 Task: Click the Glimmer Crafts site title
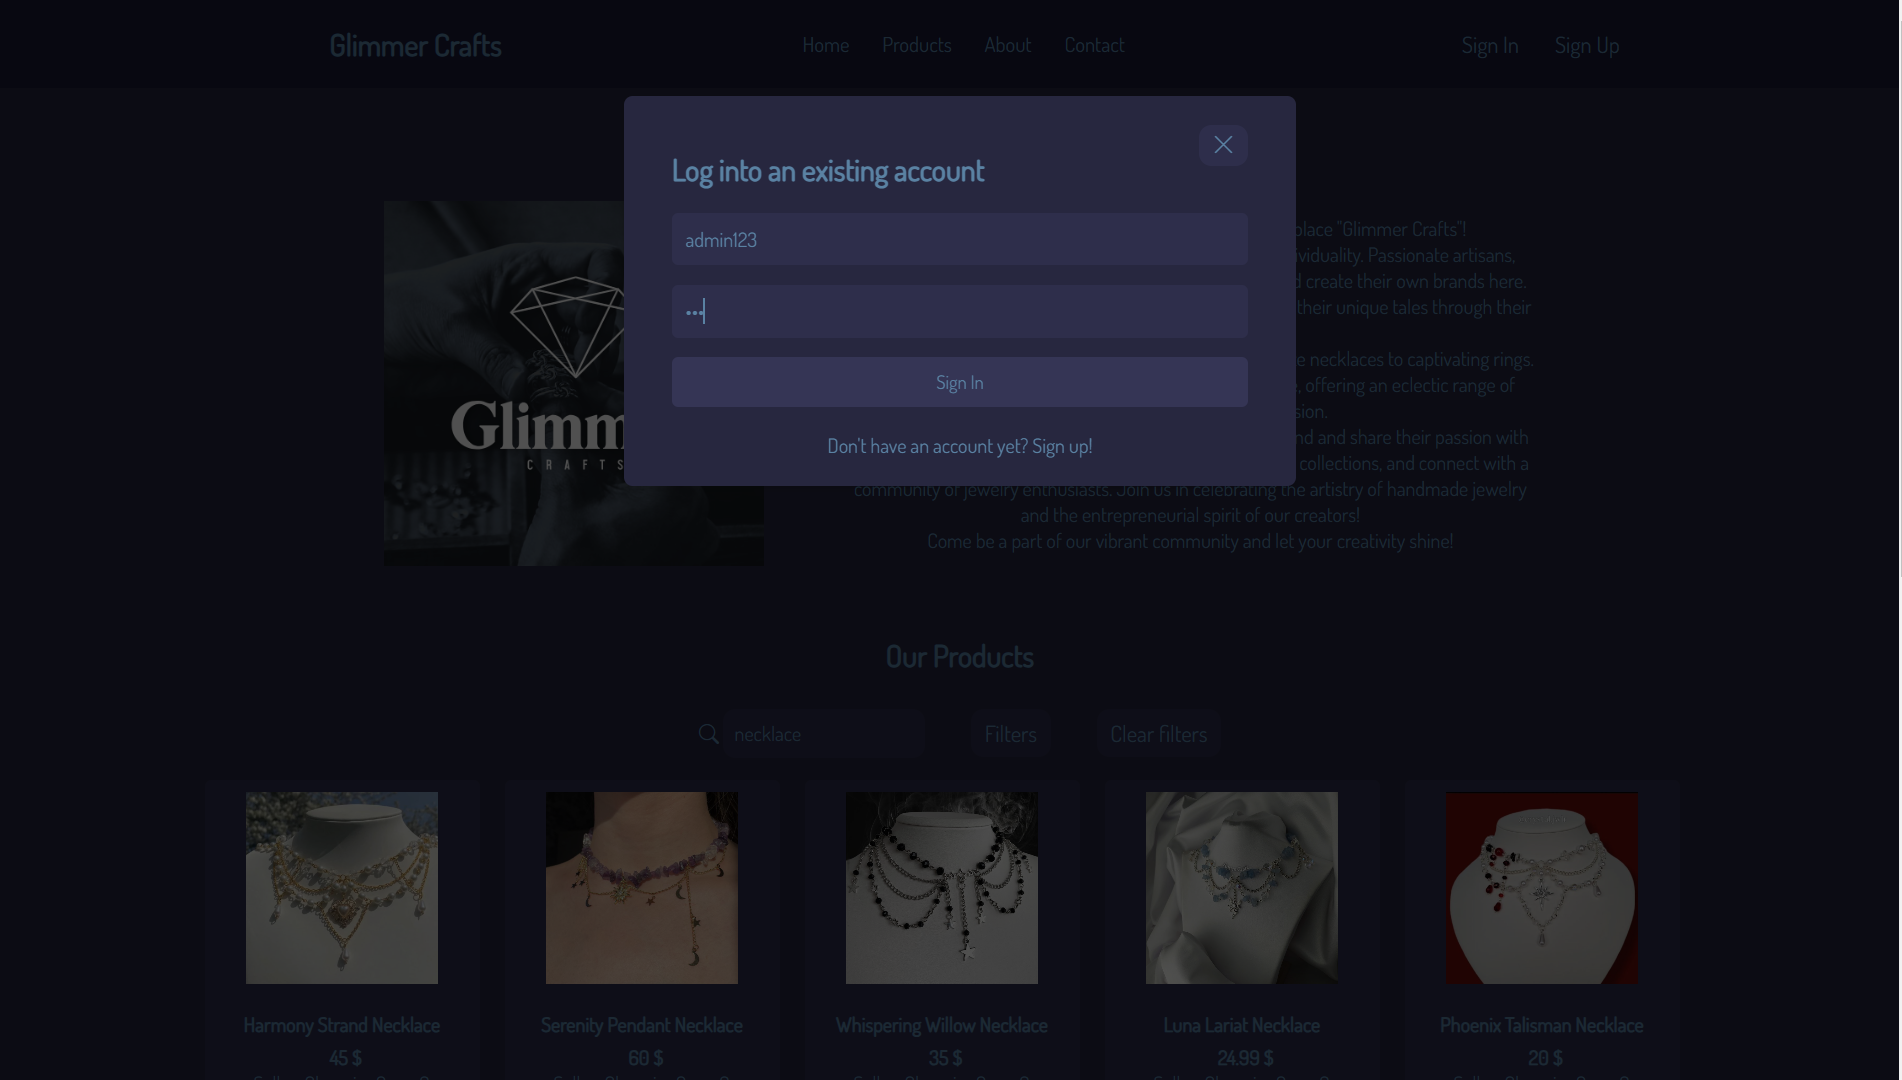coord(415,45)
